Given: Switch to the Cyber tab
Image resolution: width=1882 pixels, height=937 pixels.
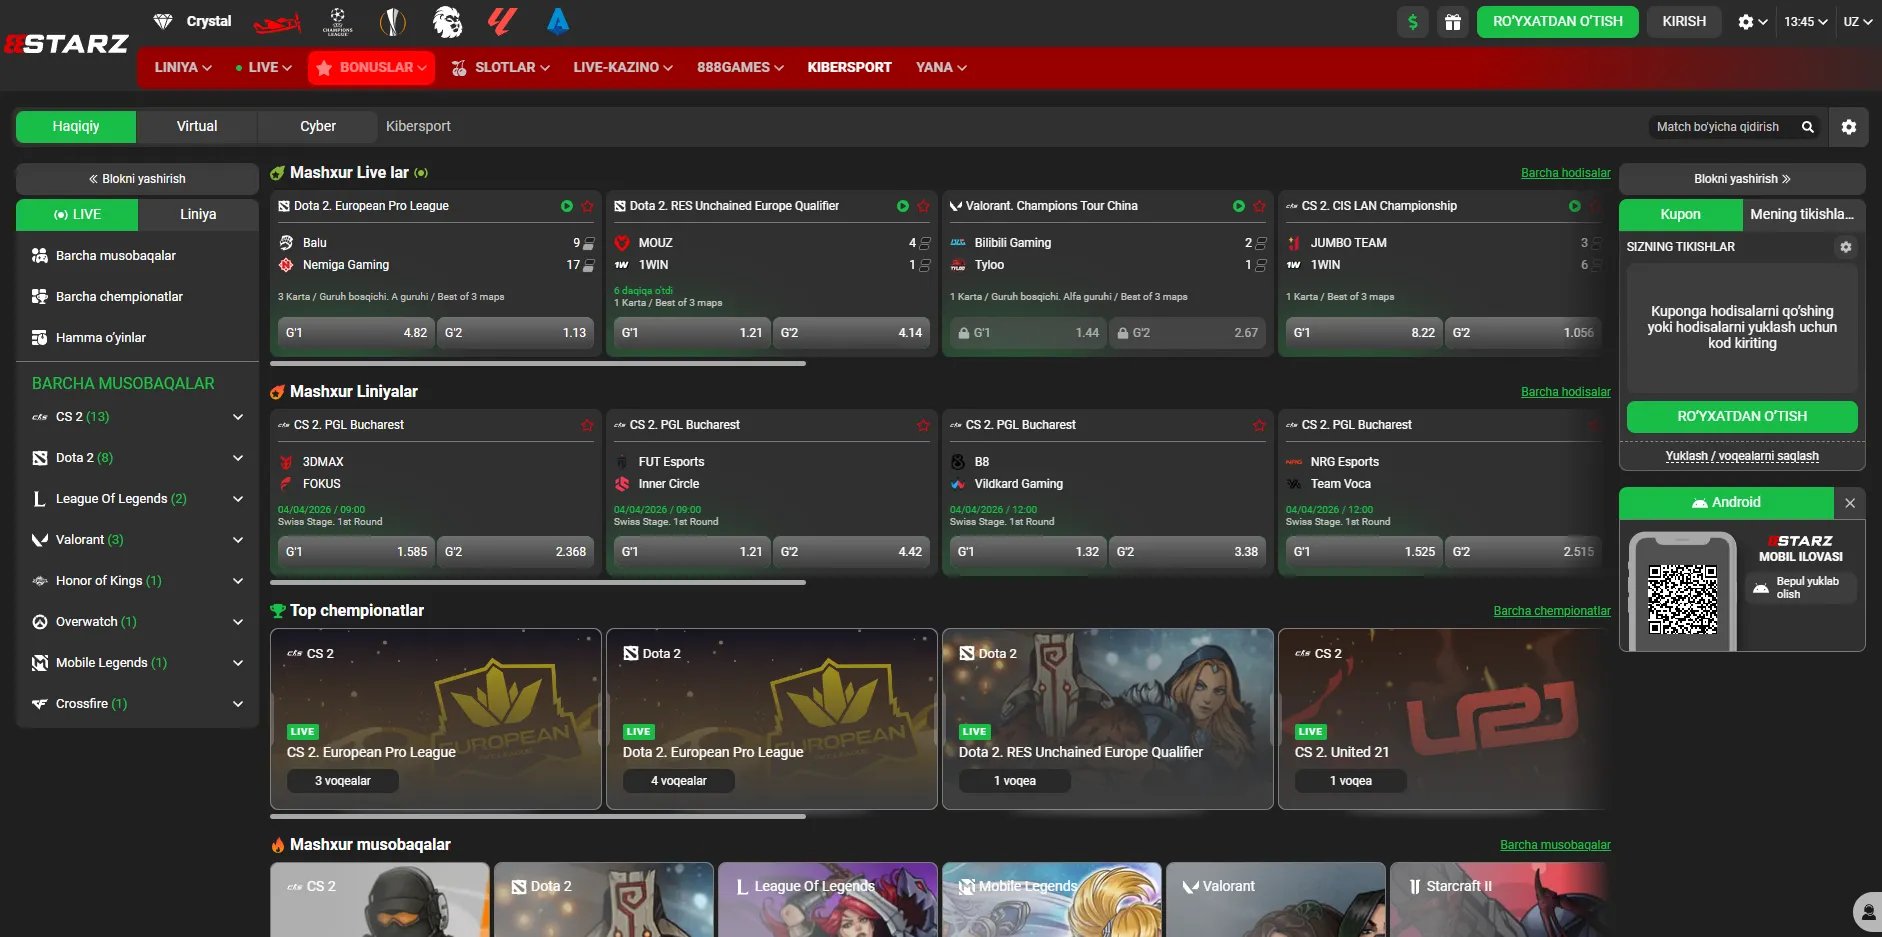Looking at the screenshot, I should [x=318, y=127].
